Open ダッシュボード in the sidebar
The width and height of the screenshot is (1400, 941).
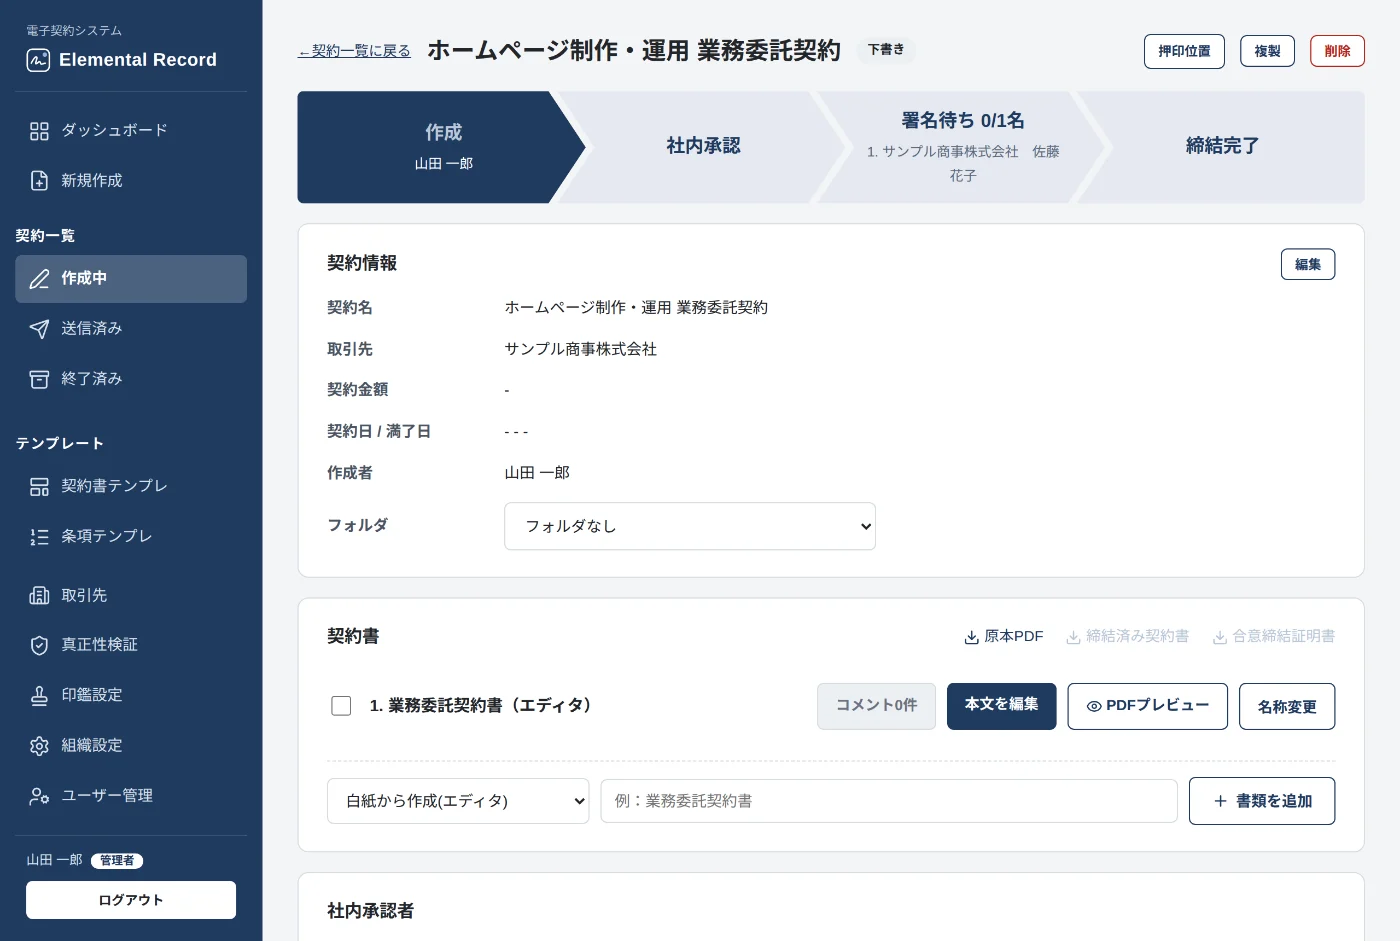(x=131, y=131)
